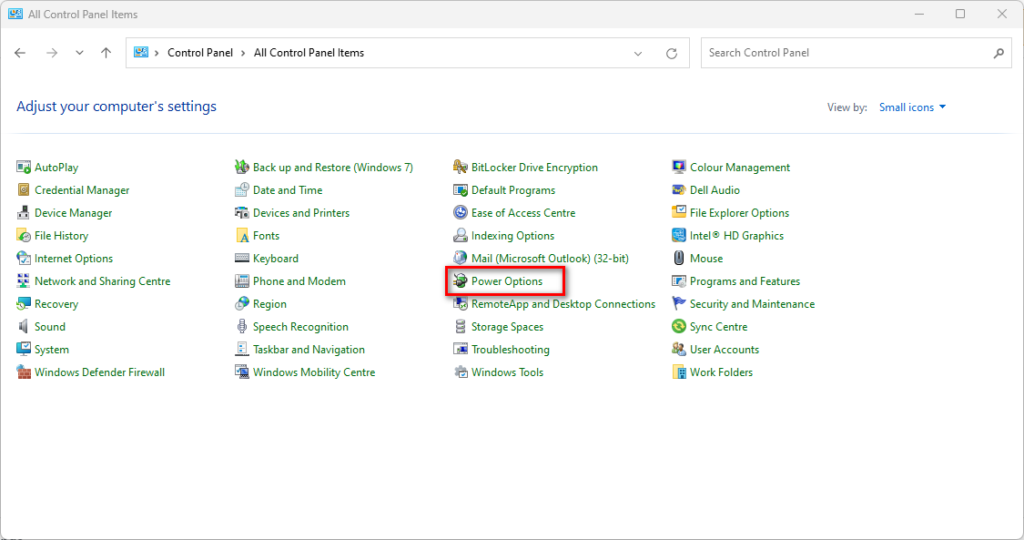Click the Internet Options icon

[x=24, y=259]
